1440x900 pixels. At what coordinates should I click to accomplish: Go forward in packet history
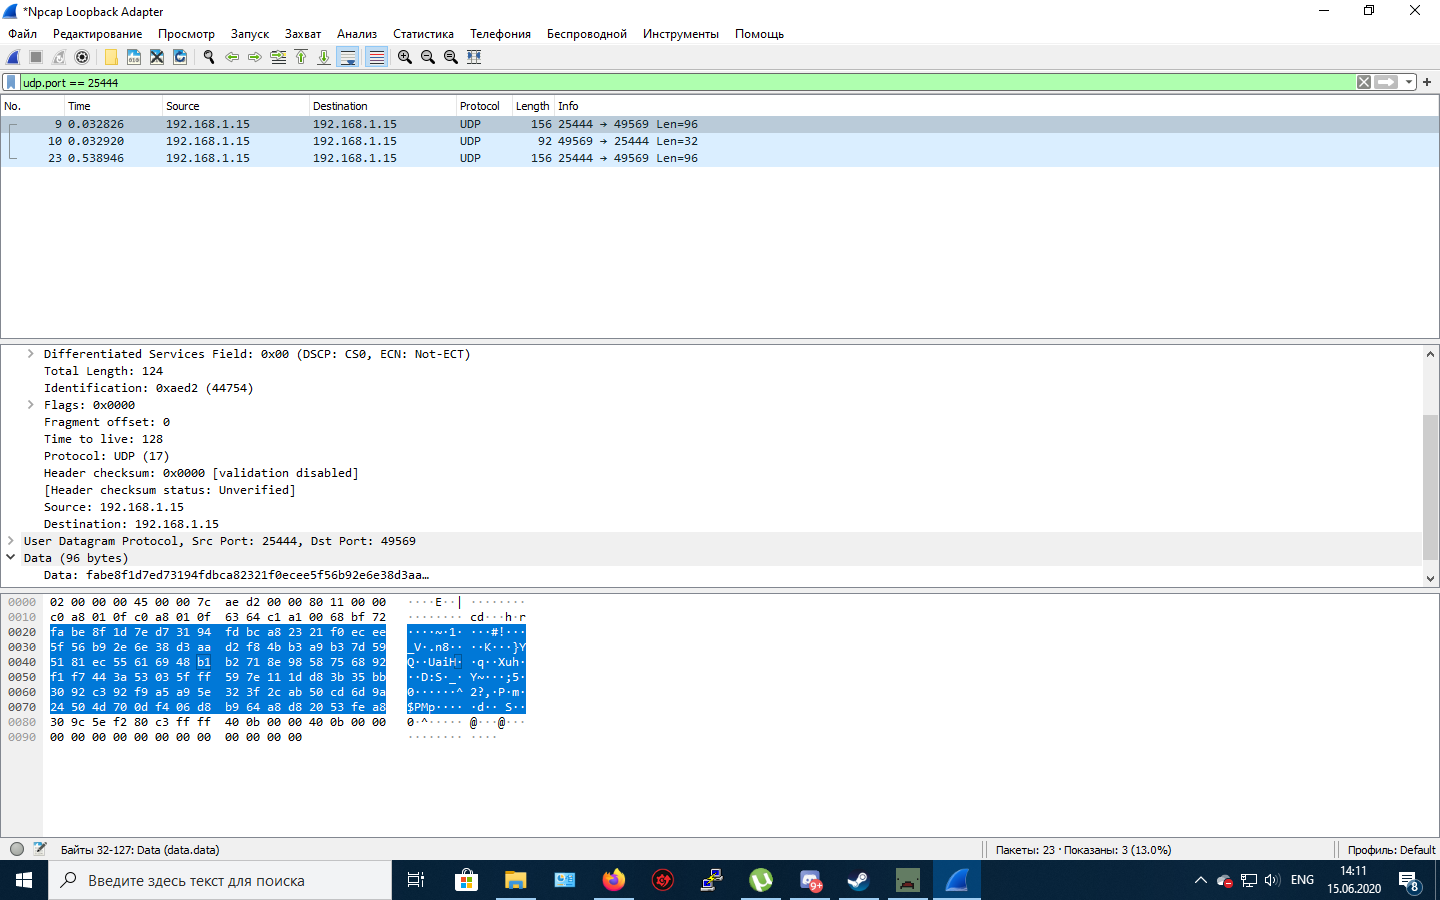255,57
